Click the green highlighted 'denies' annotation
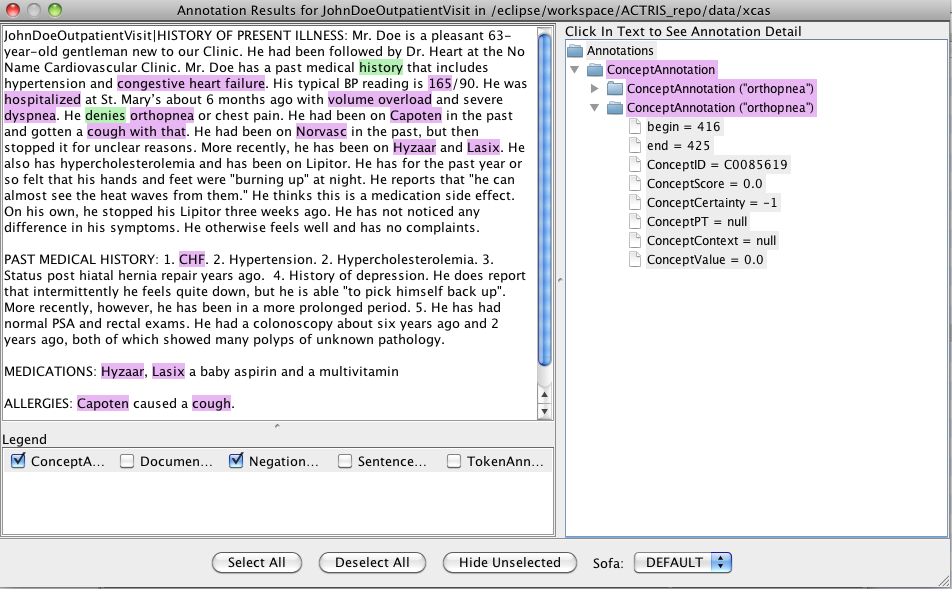Image resolution: width=952 pixels, height=589 pixels. [x=105, y=115]
